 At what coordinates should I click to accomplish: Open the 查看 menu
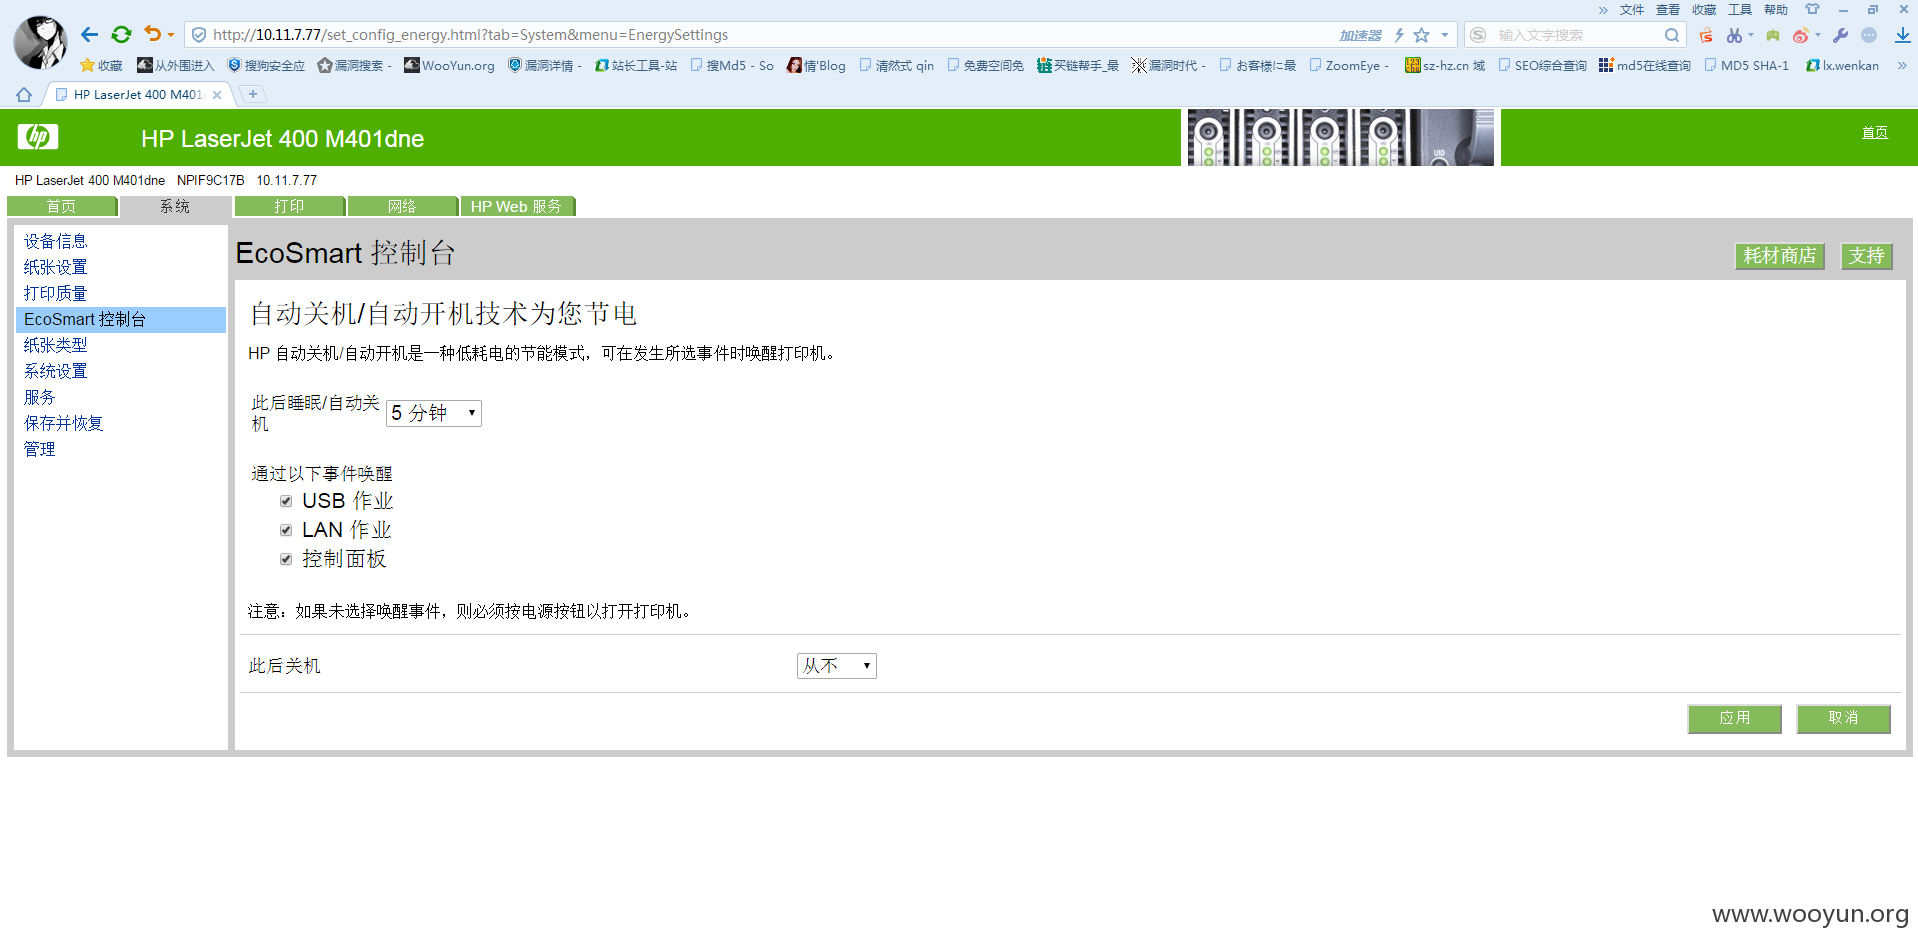1668,10
